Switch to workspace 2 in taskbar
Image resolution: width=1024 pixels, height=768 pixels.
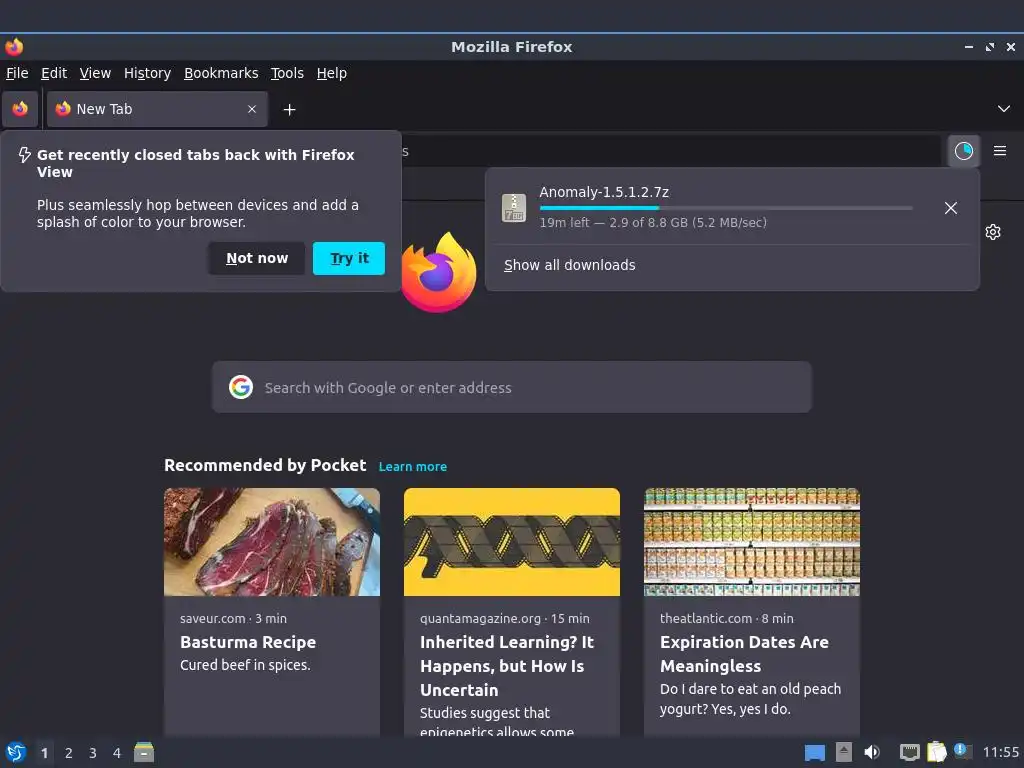69,753
